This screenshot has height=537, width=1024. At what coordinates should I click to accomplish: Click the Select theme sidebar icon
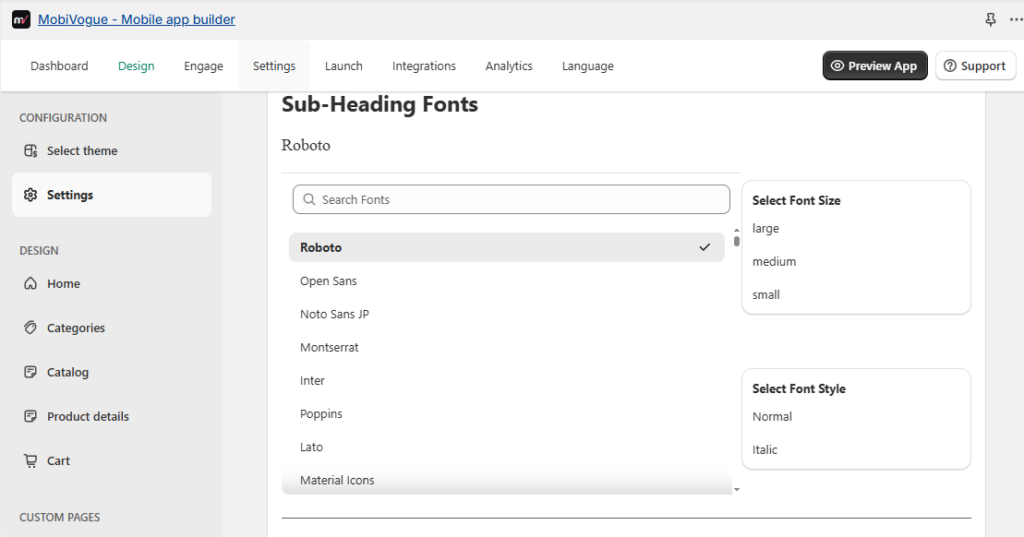coord(31,151)
